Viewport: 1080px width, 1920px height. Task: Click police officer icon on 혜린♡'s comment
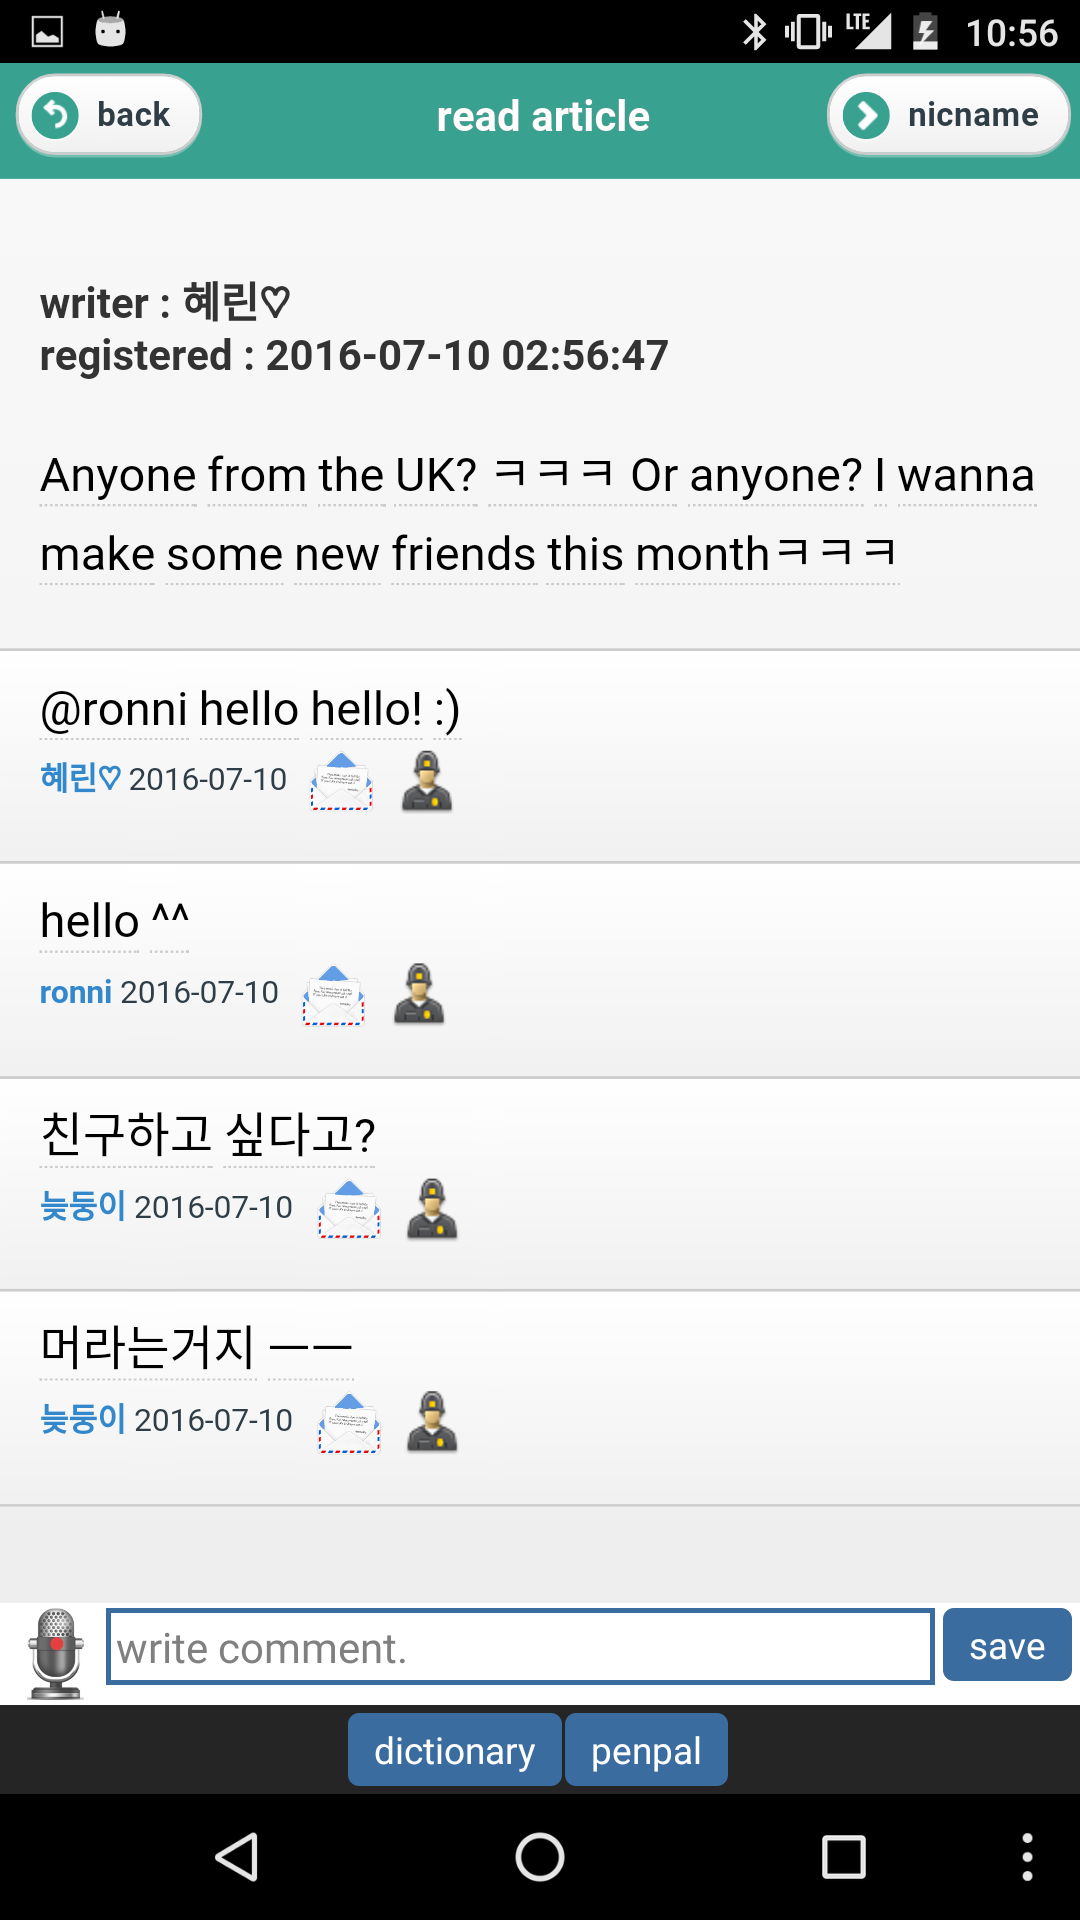(427, 781)
